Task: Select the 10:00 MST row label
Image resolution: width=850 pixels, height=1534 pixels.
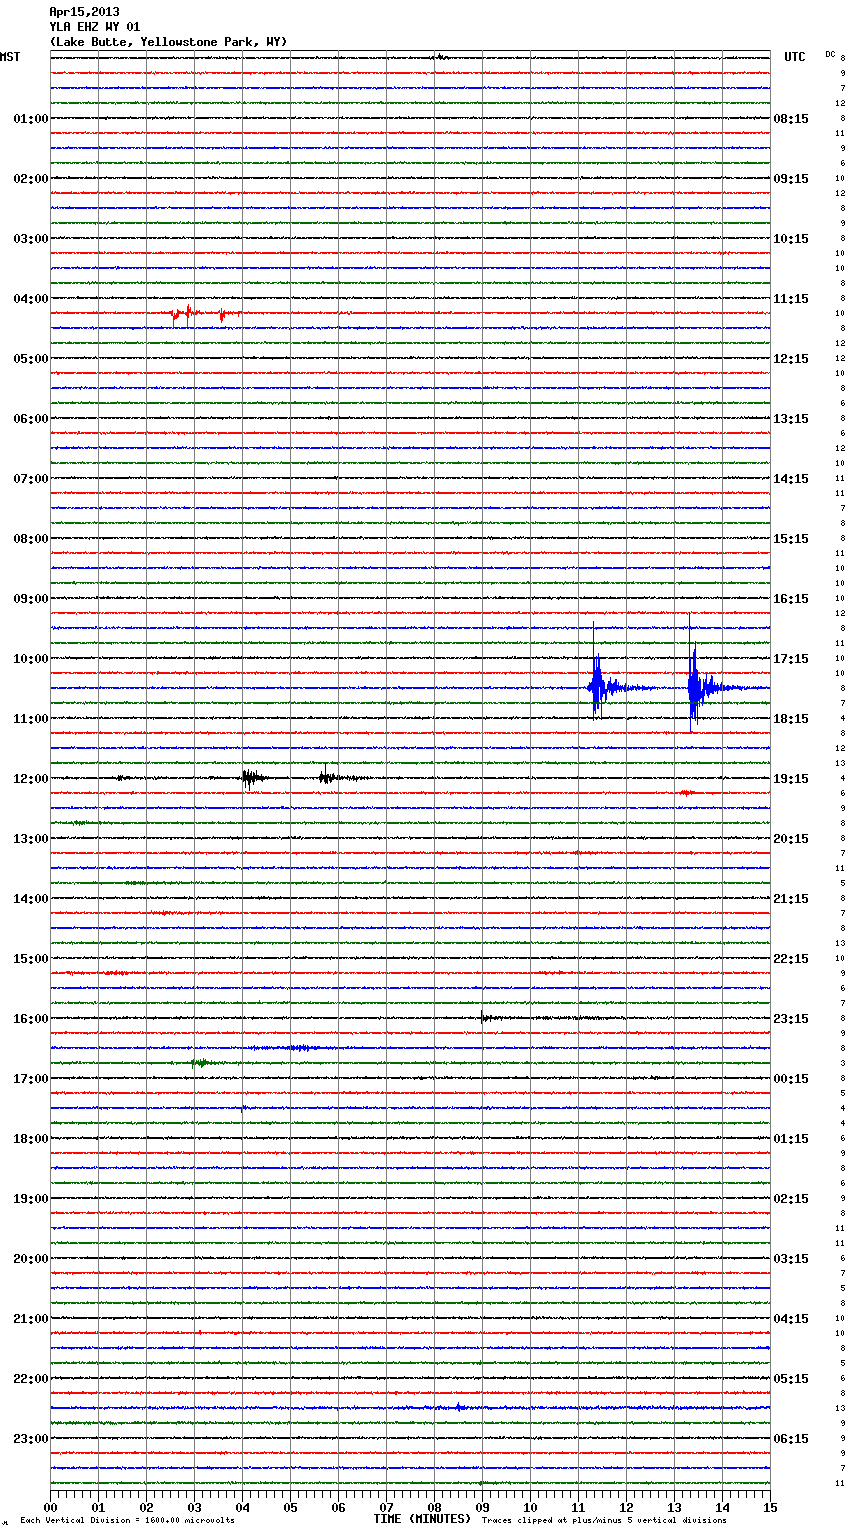Action: click(30, 659)
